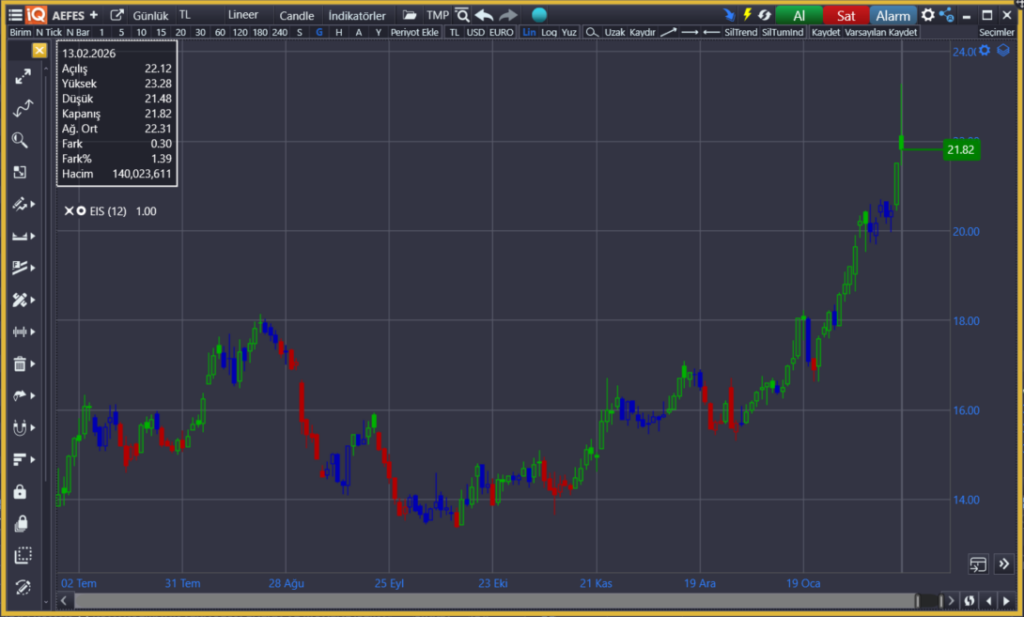Screen dimensions: 1024x617
Task: Open the Candle chart type dropdown
Action: (x=296, y=15)
